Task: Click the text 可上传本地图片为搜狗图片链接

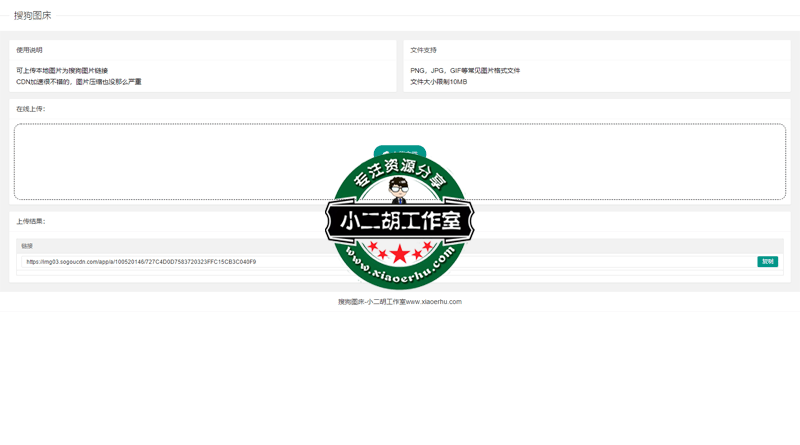Action: [62, 71]
